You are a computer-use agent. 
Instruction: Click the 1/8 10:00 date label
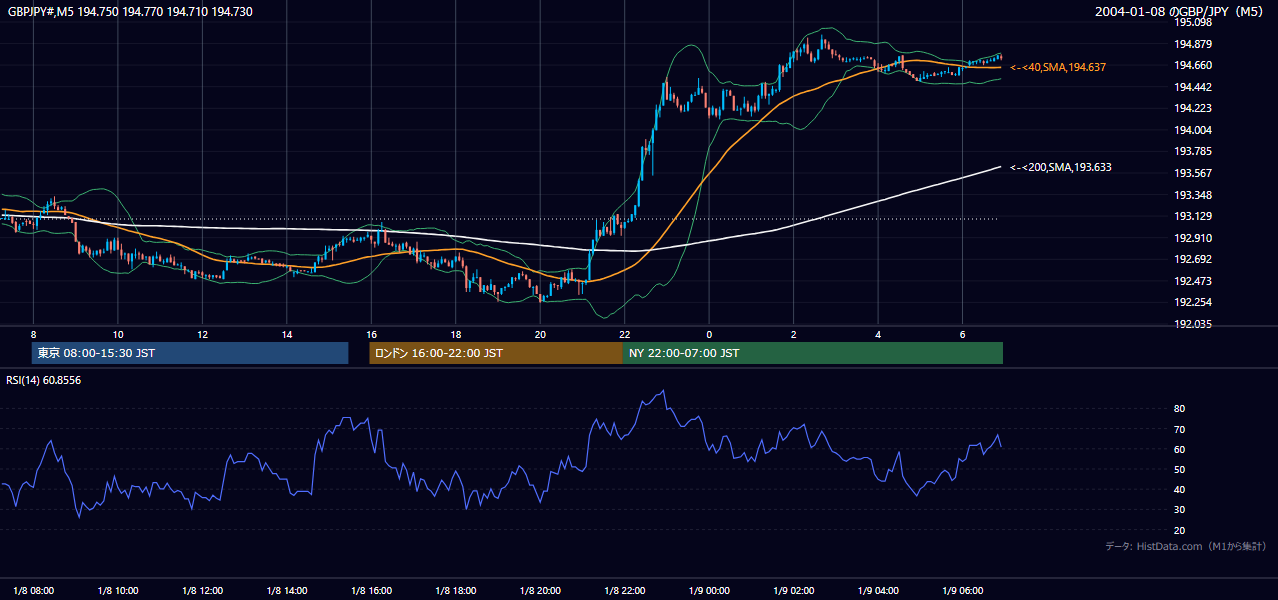[118, 590]
